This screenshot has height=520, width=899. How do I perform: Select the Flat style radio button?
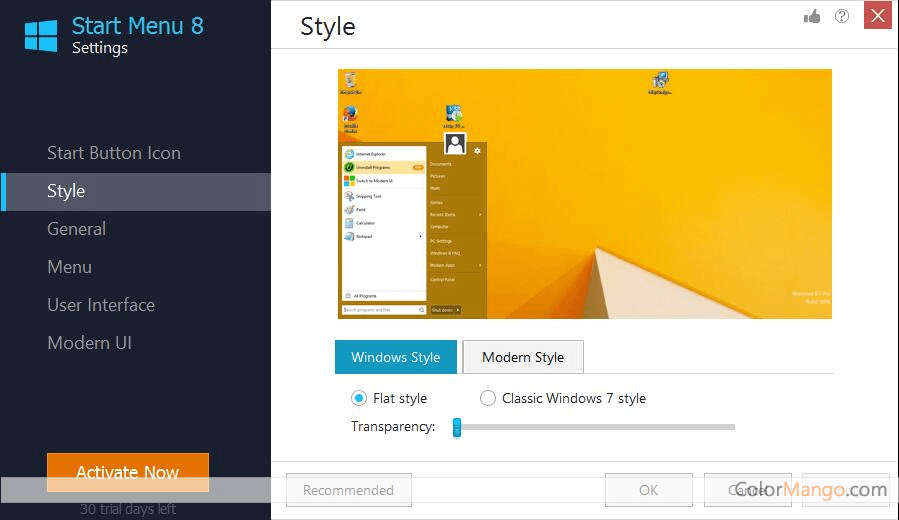pos(359,398)
